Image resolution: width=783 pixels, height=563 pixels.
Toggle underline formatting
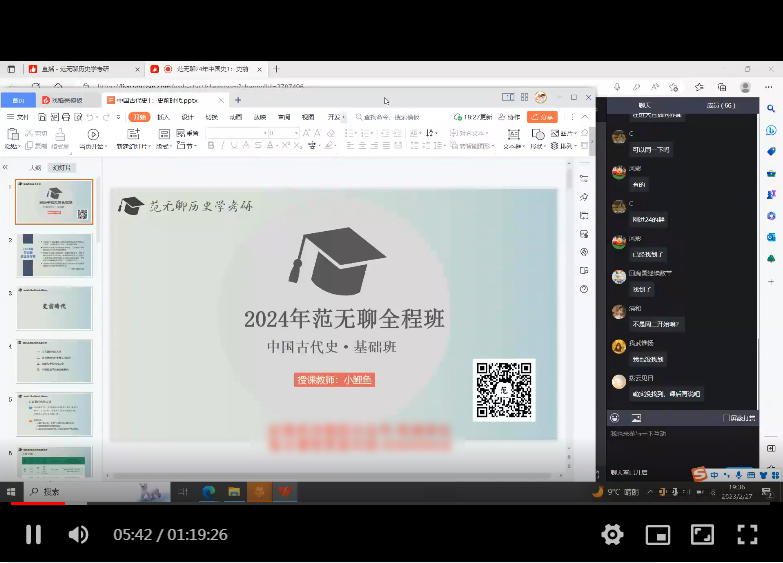coord(234,145)
